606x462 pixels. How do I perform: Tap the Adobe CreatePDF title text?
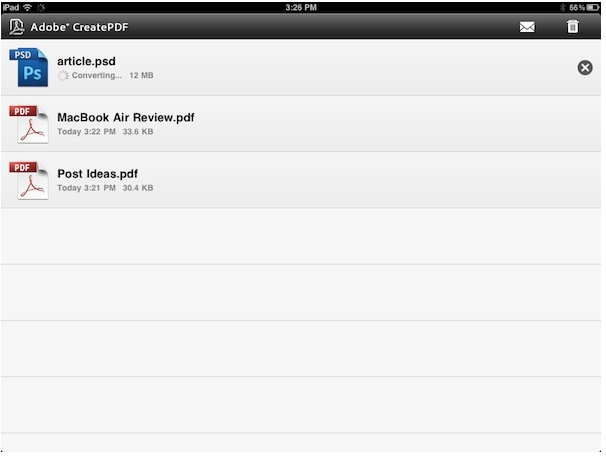point(79,27)
